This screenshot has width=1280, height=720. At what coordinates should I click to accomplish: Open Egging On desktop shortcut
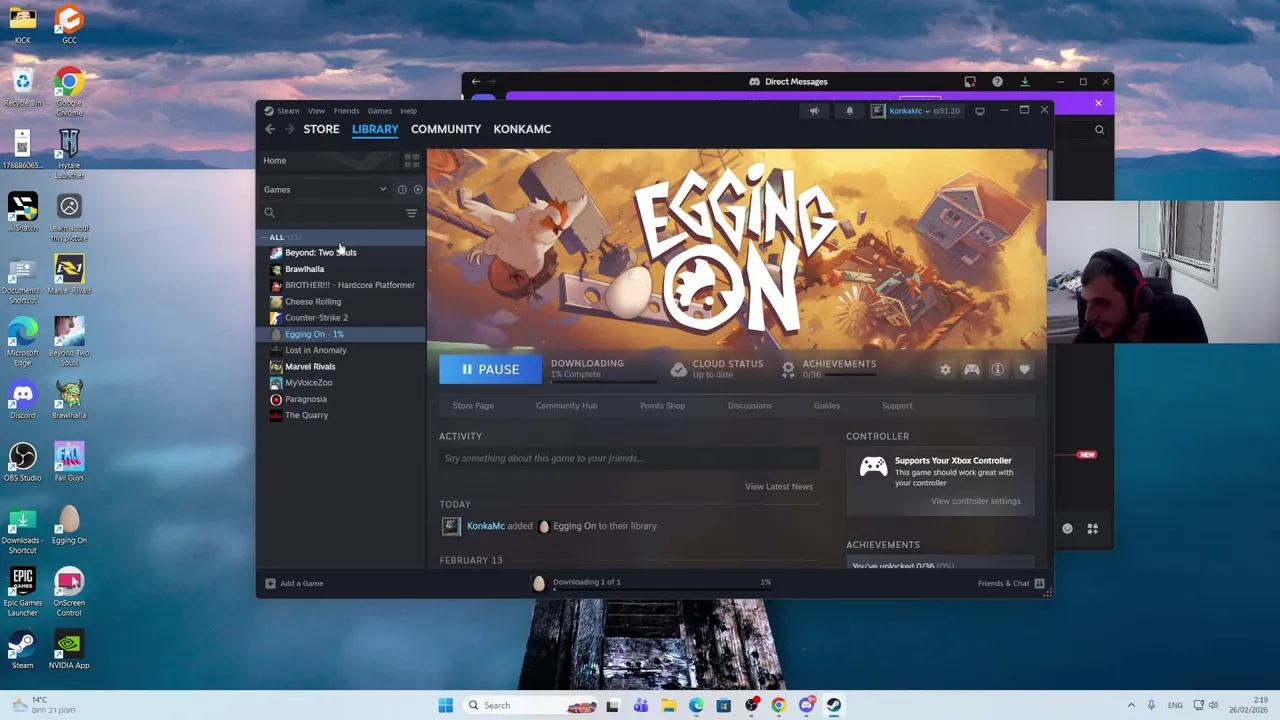click(x=69, y=524)
